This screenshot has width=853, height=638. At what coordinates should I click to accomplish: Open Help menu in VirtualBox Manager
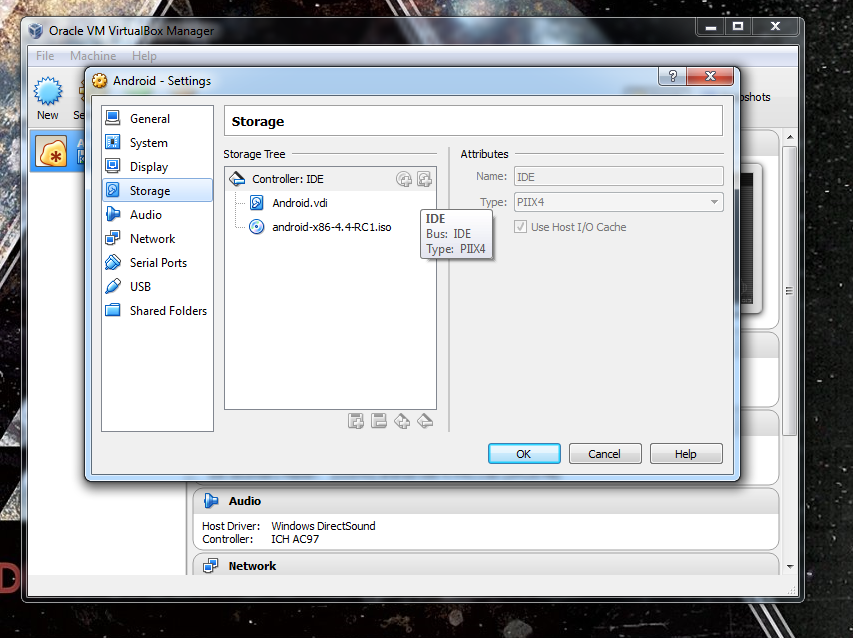click(x=144, y=56)
